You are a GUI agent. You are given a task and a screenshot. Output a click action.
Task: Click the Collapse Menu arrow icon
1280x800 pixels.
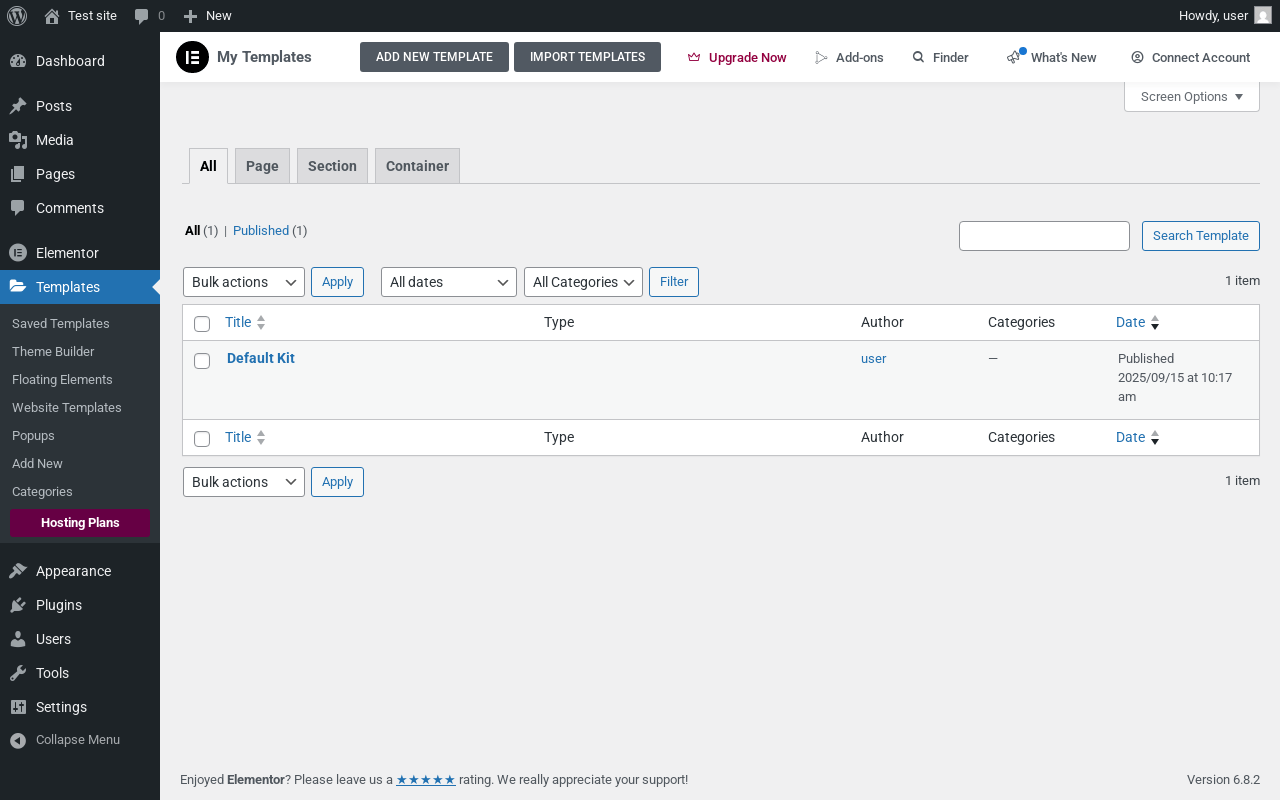click(18, 740)
